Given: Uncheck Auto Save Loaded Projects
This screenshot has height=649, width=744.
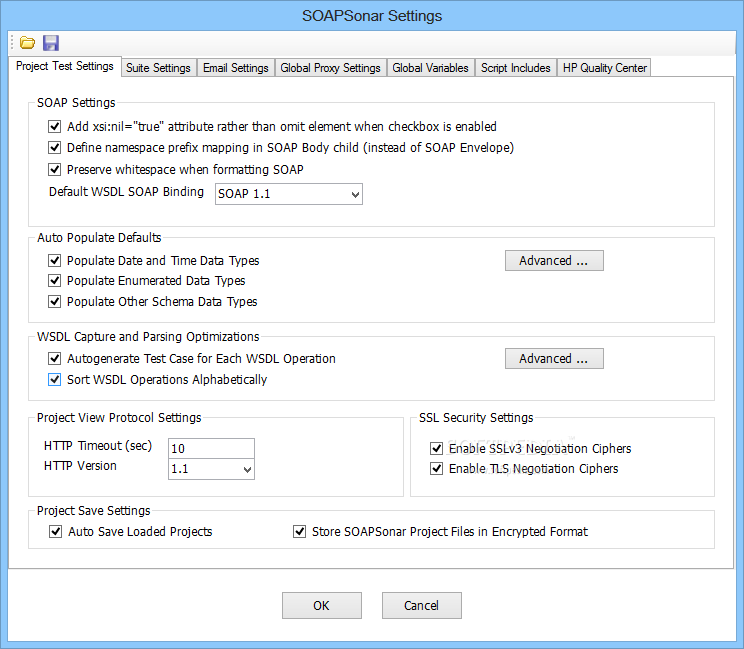Looking at the screenshot, I should [56, 531].
